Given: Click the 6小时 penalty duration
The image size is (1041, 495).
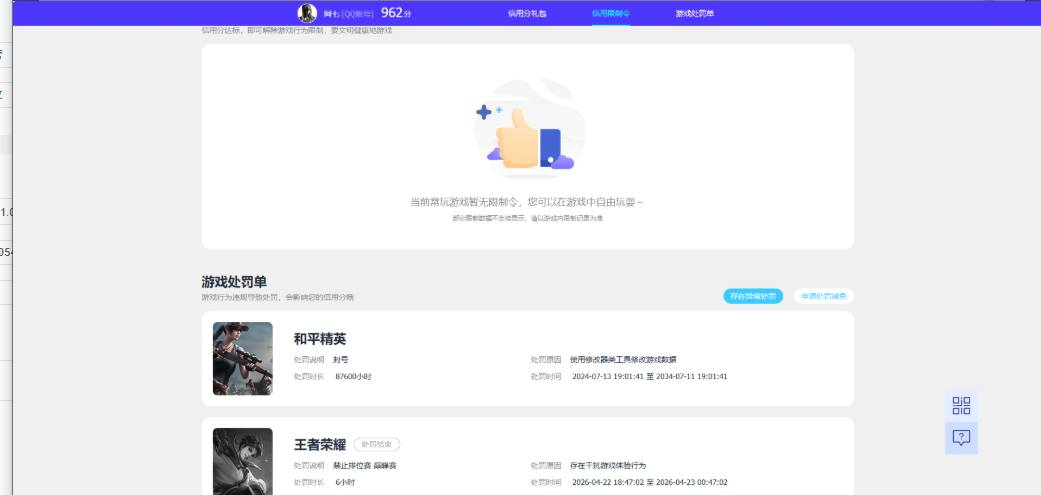Looking at the screenshot, I should coord(345,482).
